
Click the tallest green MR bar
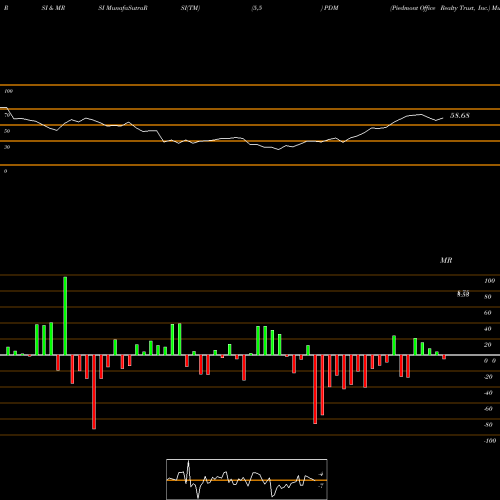(x=65, y=316)
